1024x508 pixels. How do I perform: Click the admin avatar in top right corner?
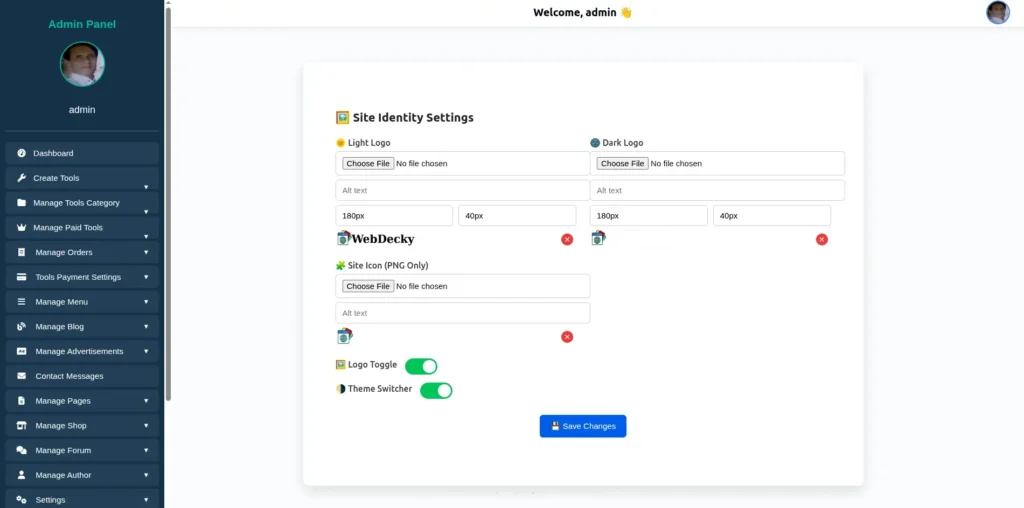998,12
